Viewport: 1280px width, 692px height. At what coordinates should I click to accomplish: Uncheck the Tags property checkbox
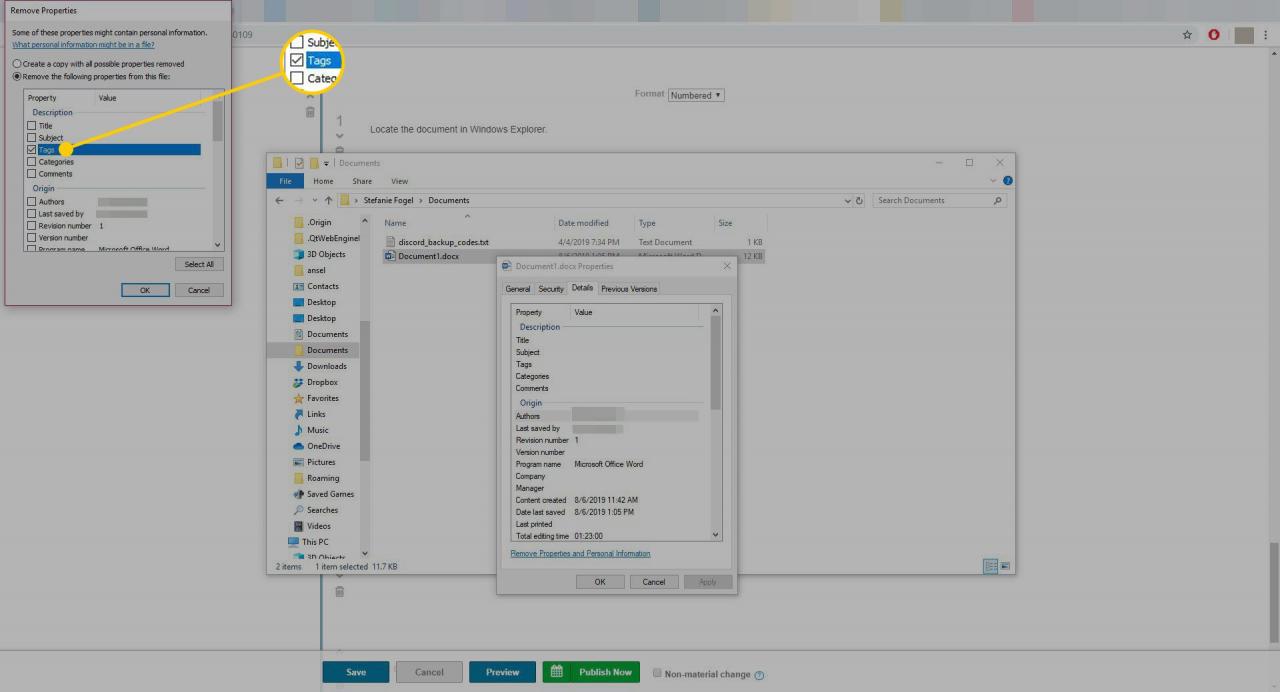[x=32, y=150]
